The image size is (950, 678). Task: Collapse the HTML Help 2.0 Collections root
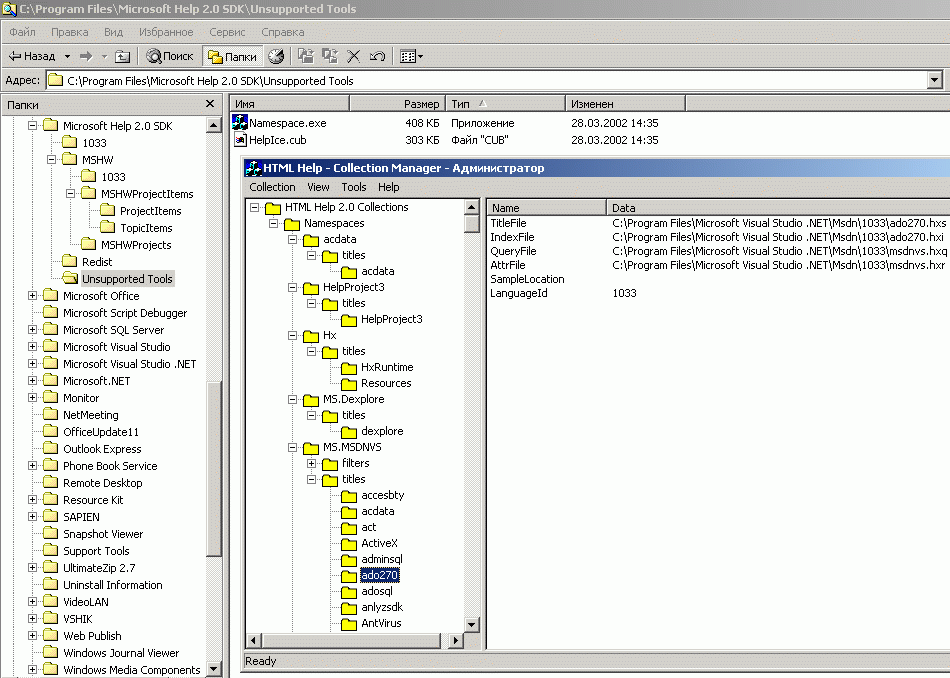[254, 207]
